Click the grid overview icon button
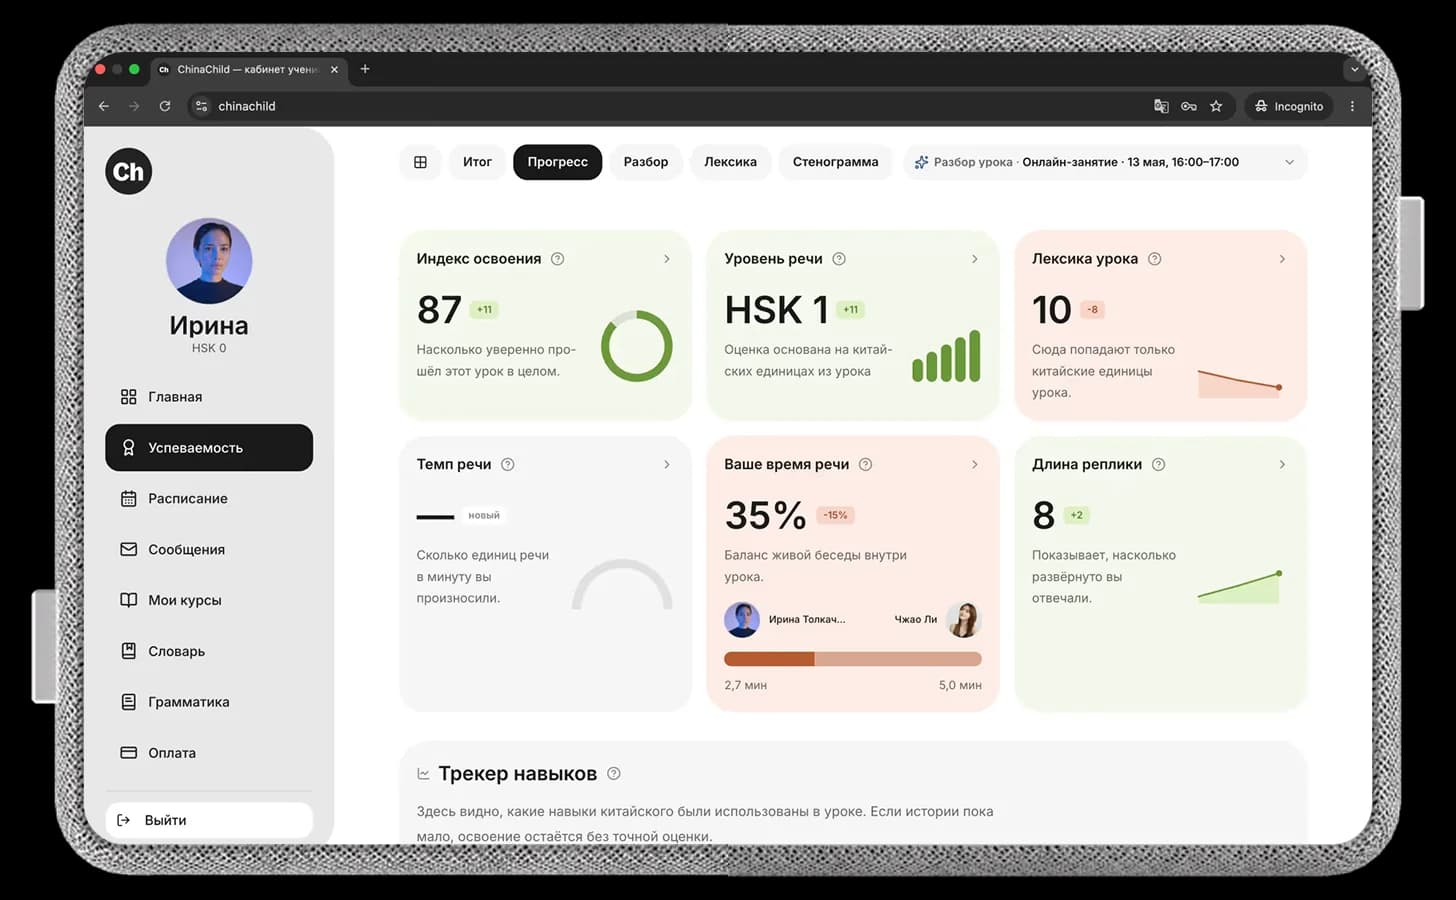 click(420, 162)
